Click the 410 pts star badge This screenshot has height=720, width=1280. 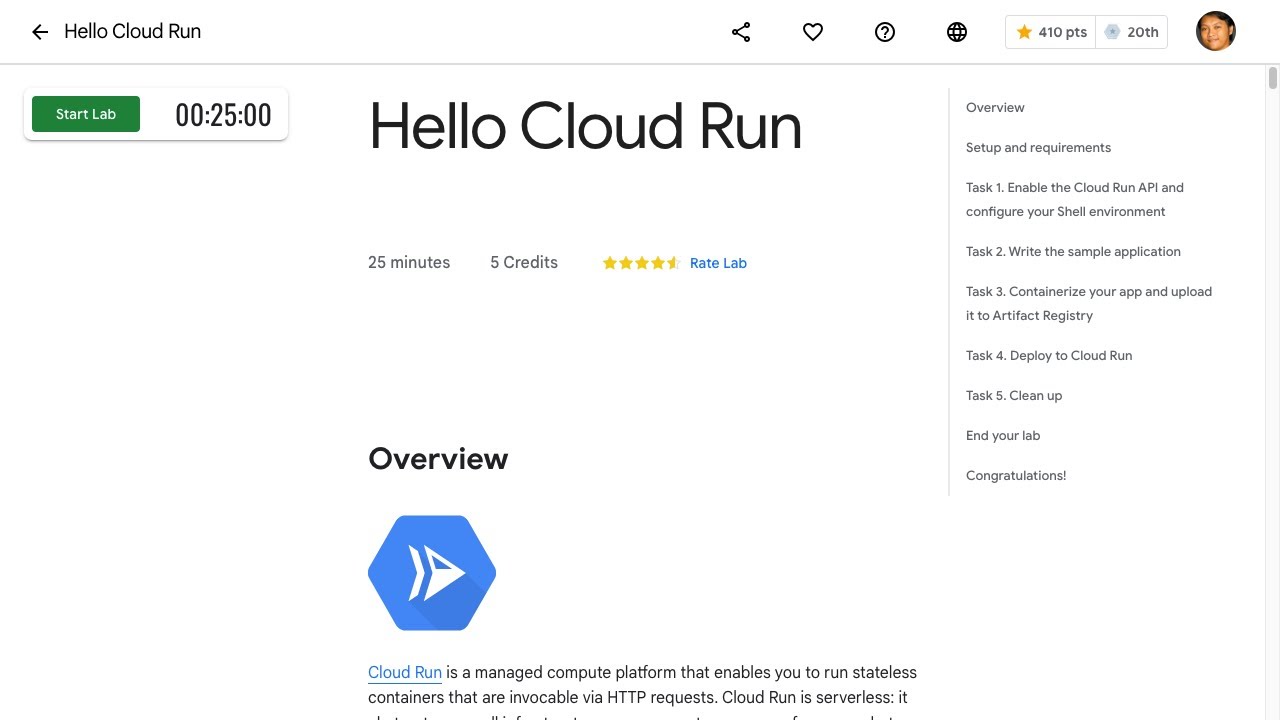click(1051, 32)
